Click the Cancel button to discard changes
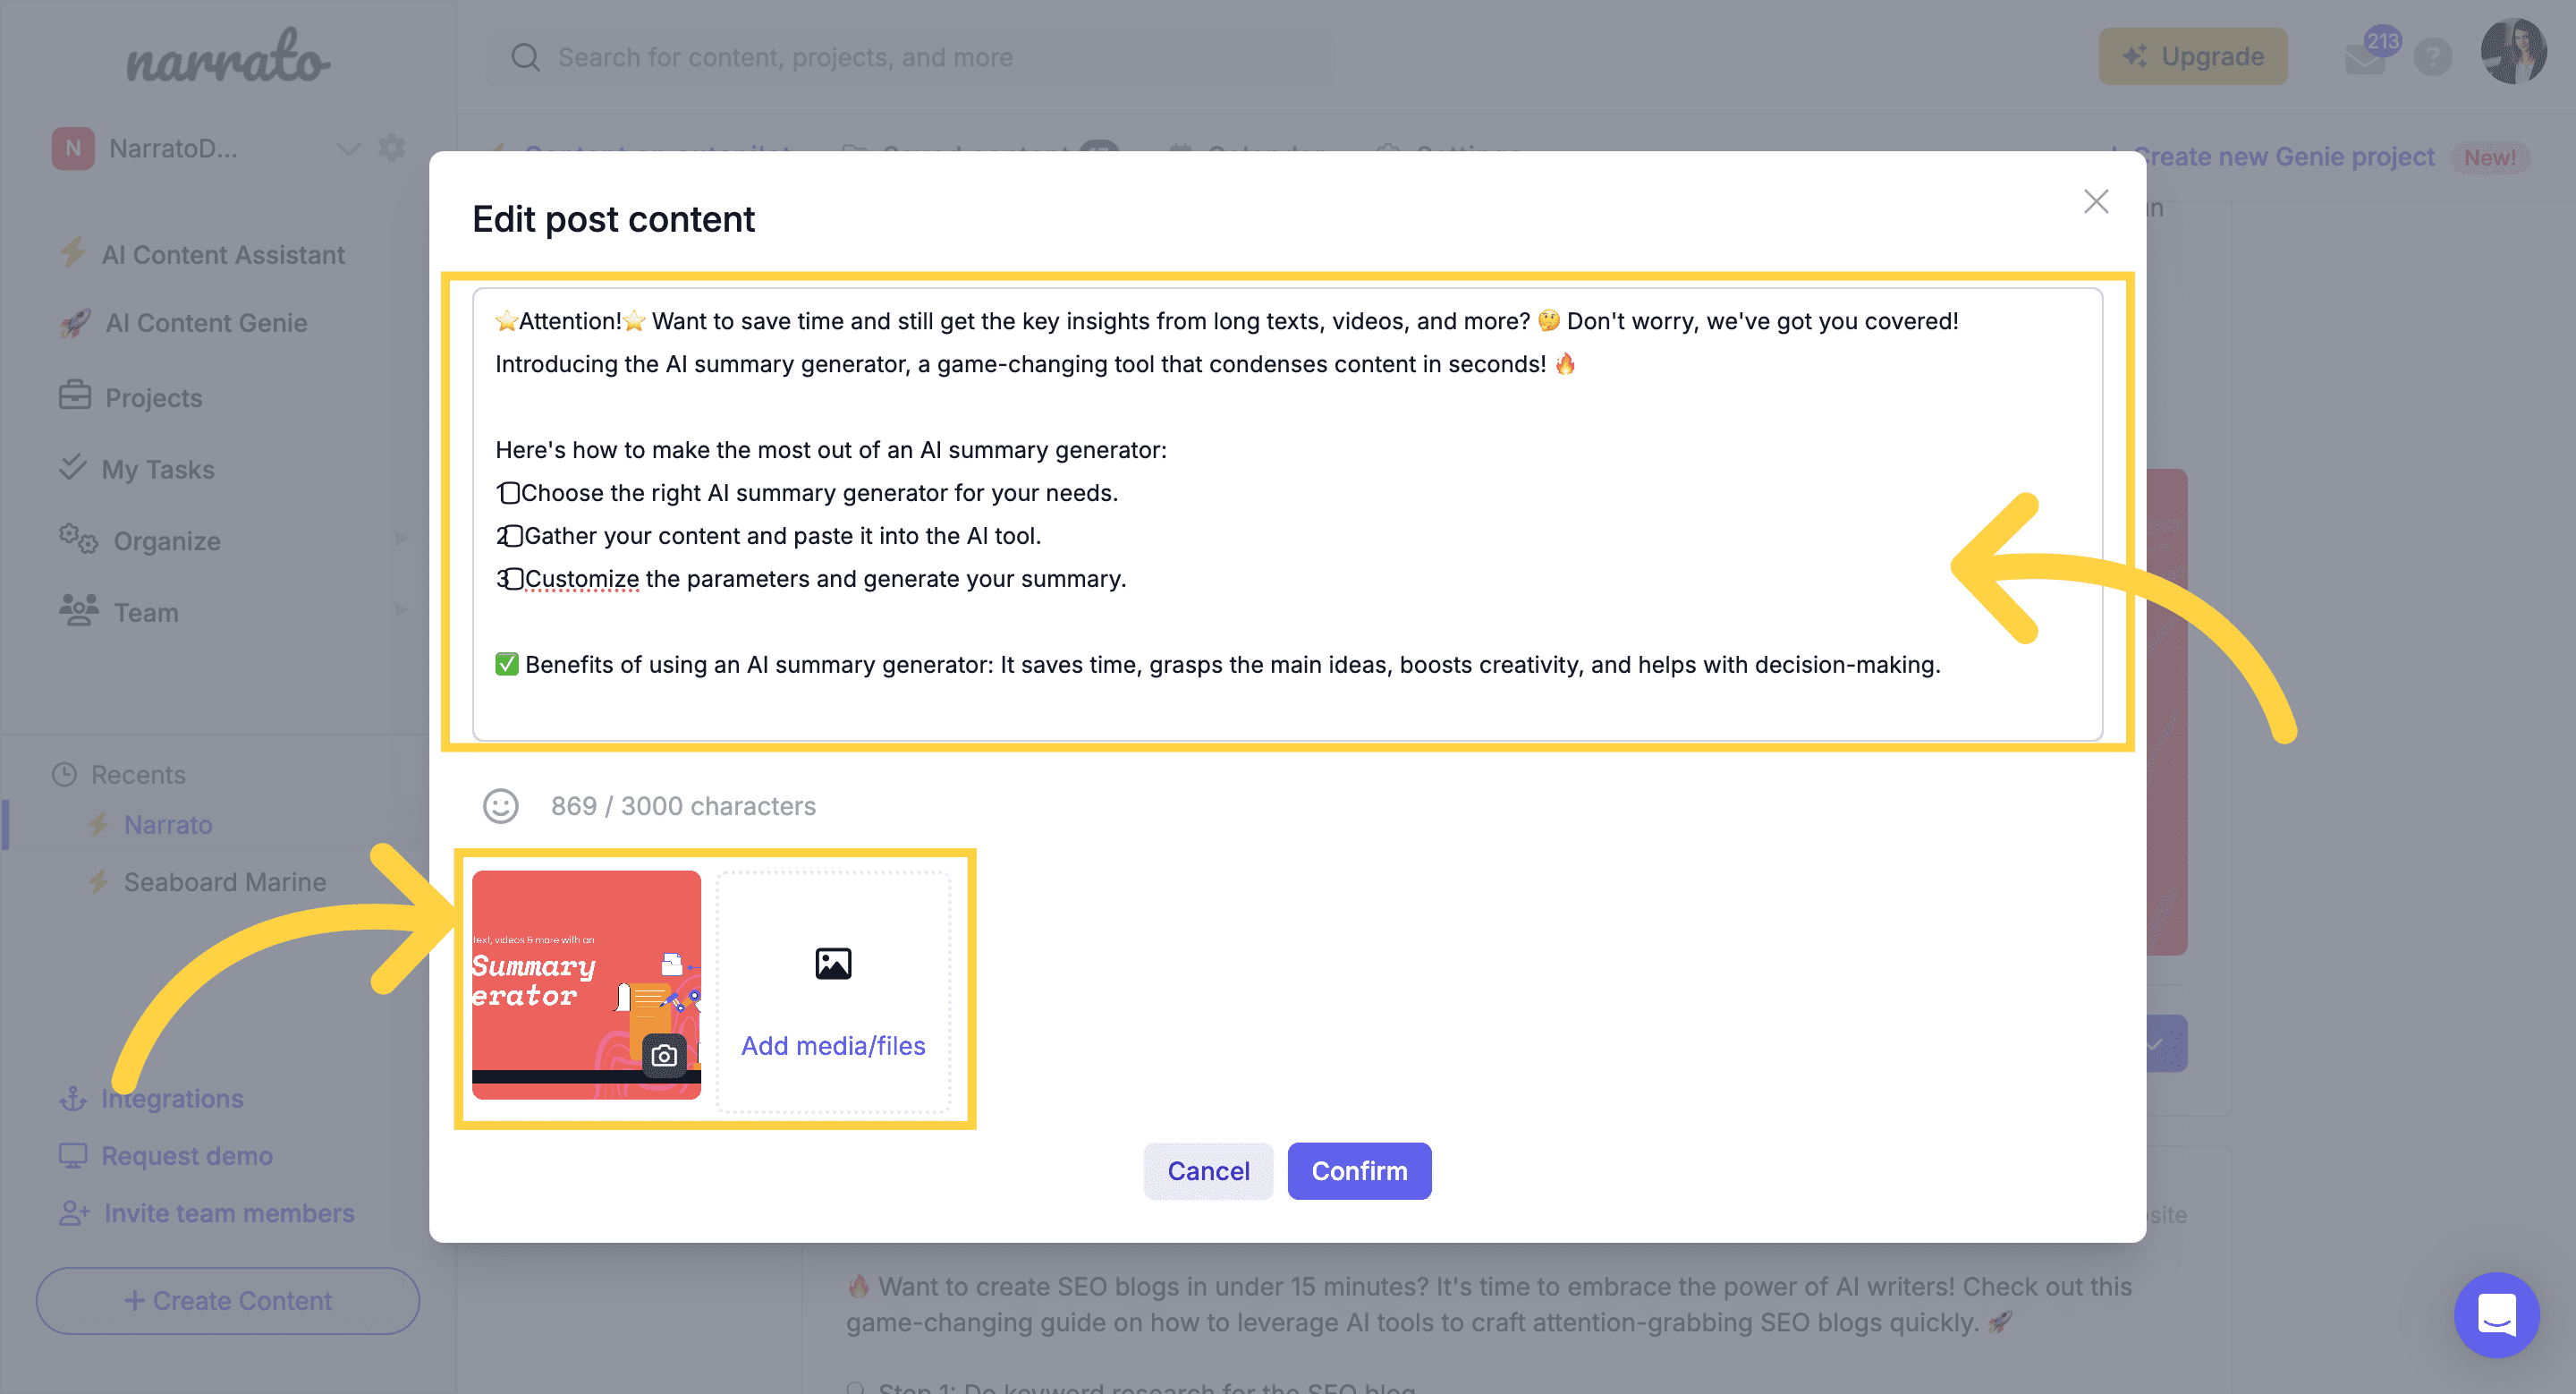Image resolution: width=2576 pixels, height=1394 pixels. [x=1208, y=1169]
